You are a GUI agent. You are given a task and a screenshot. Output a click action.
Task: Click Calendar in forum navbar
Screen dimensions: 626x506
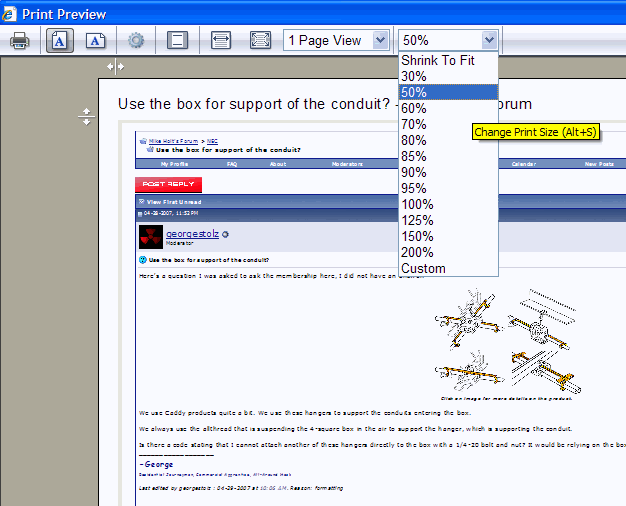[x=524, y=164]
